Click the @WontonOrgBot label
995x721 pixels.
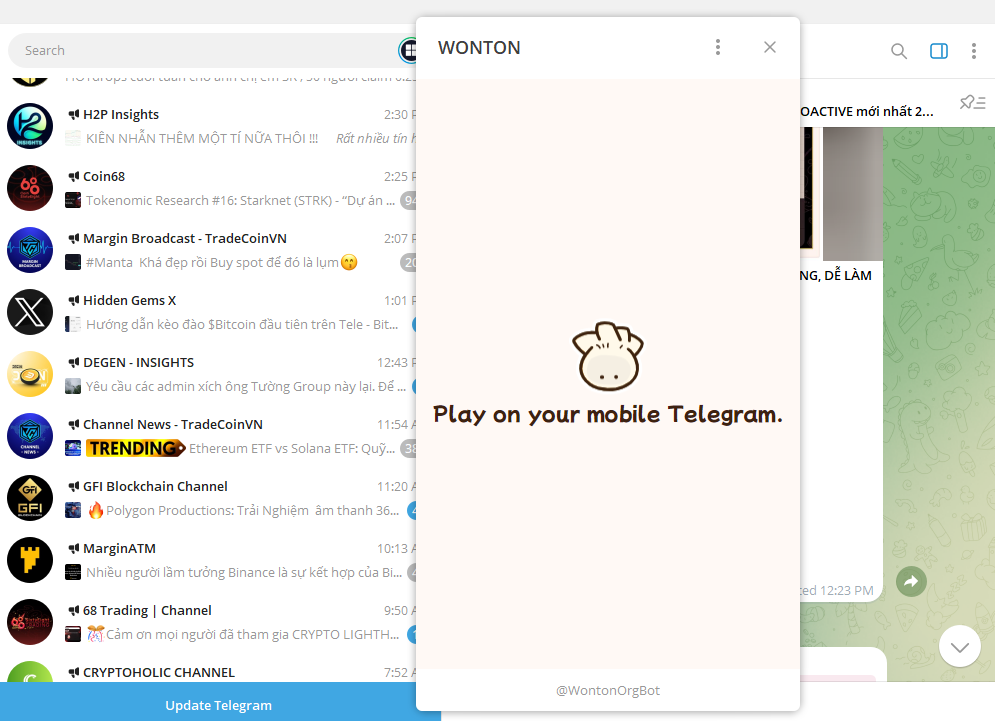tap(608, 690)
